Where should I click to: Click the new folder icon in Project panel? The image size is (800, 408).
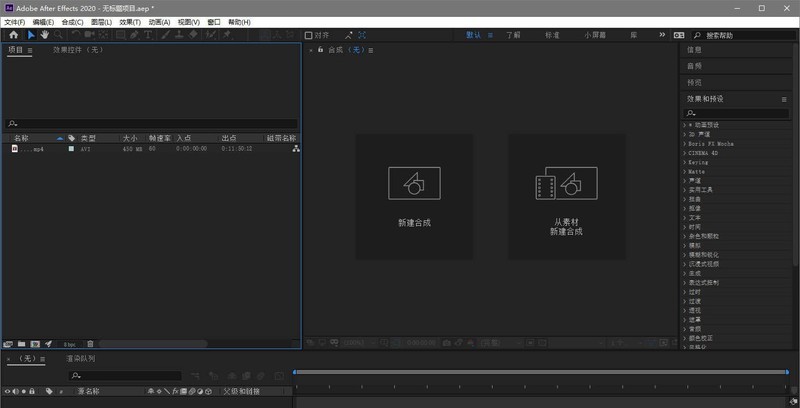click(21, 344)
